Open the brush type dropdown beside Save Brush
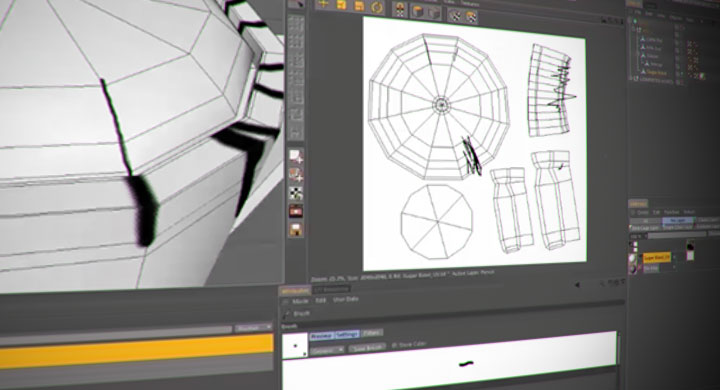 pos(327,350)
